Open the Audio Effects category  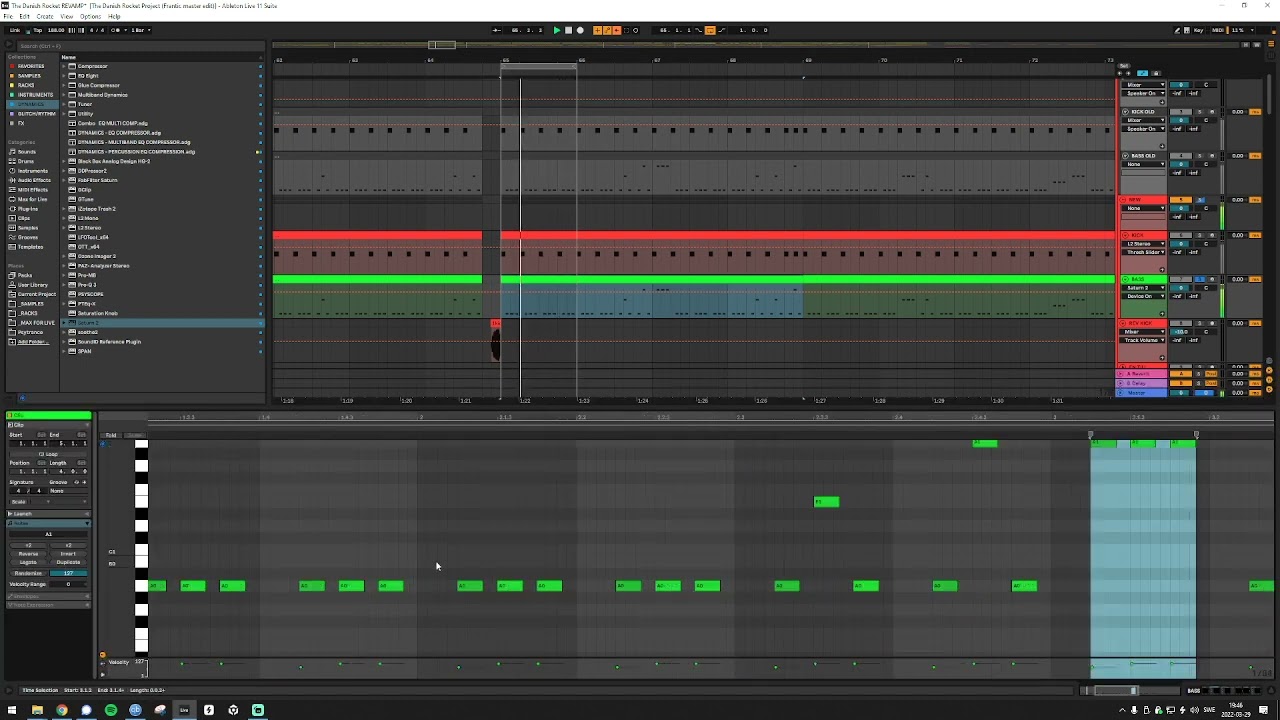coord(33,180)
